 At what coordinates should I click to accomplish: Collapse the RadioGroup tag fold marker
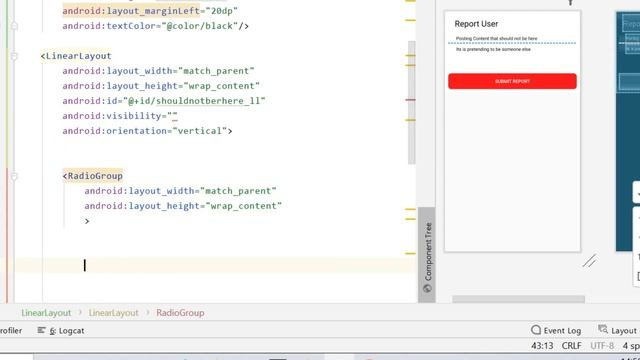click(14, 176)
